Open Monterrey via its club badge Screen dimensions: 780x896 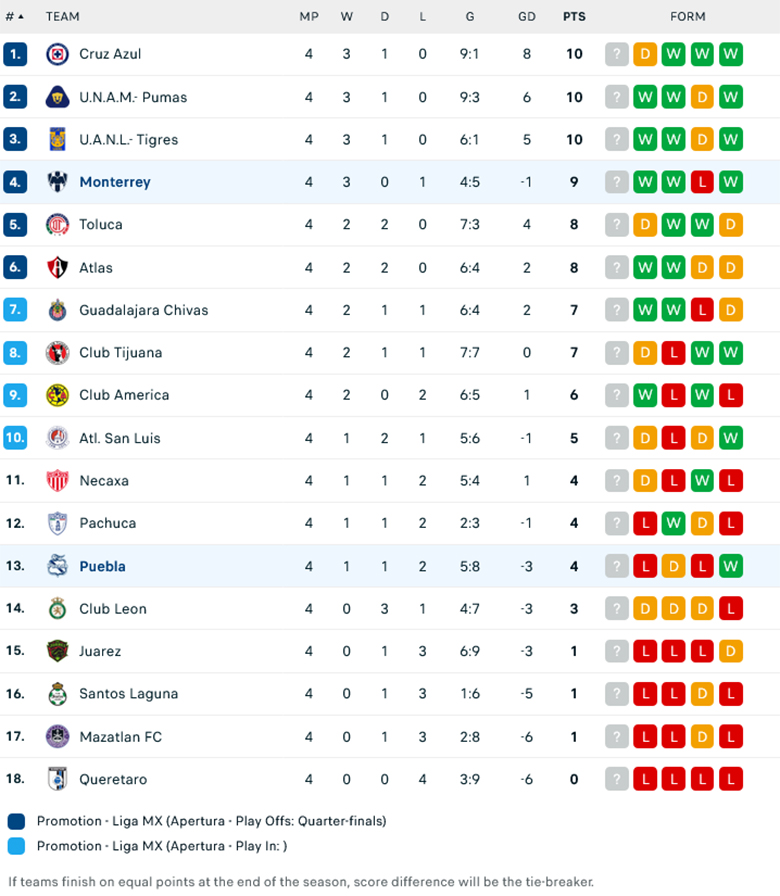point(57,182)
